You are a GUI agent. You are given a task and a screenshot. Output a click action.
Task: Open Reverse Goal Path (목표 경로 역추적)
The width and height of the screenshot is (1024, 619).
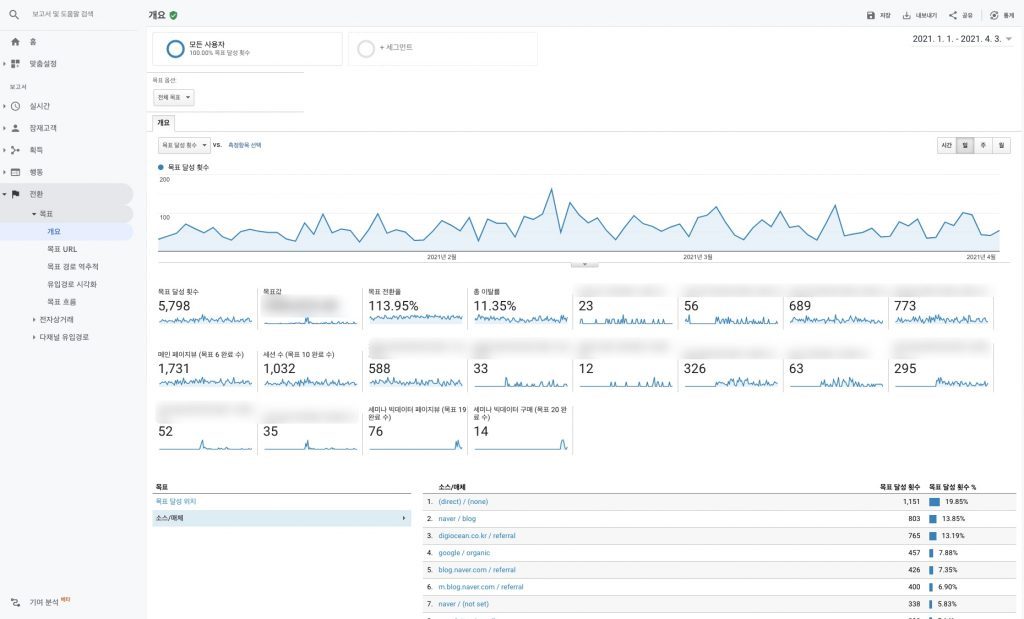click(72, 266)
